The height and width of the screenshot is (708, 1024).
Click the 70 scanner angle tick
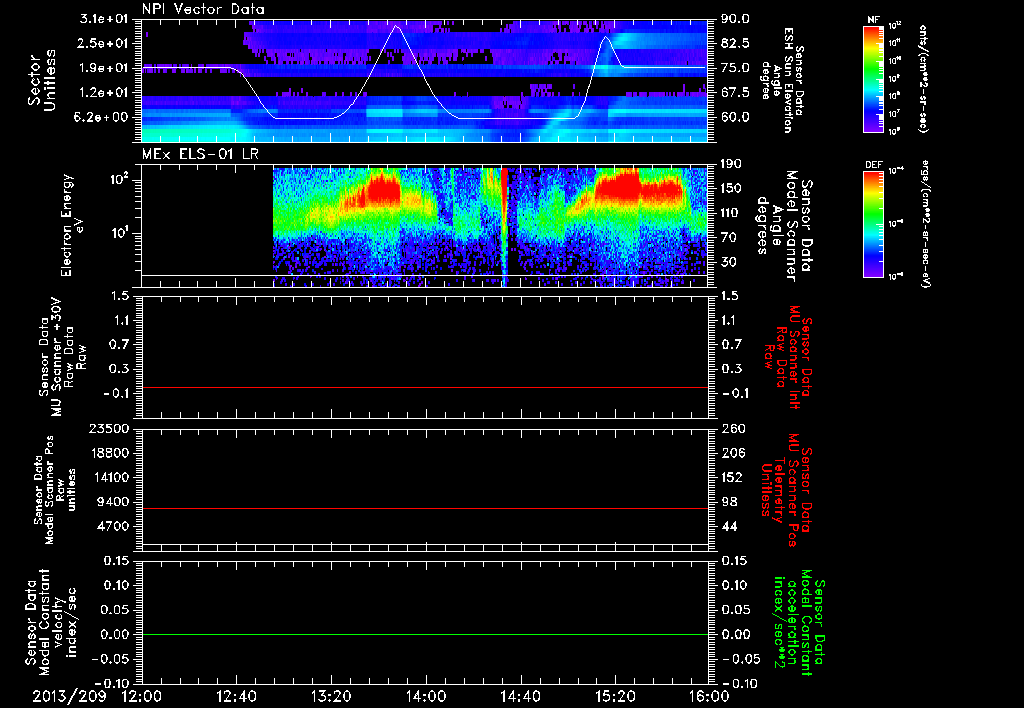(x=729, y=238)
